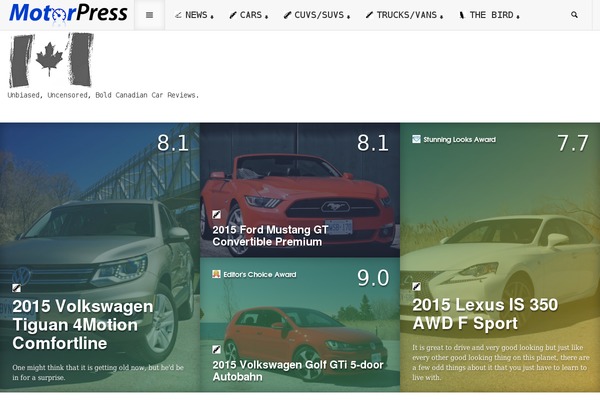This screenshot has width=600, height=400.
Task: Click the pen icon beside CUVS/SUVS
Action: 287,15
